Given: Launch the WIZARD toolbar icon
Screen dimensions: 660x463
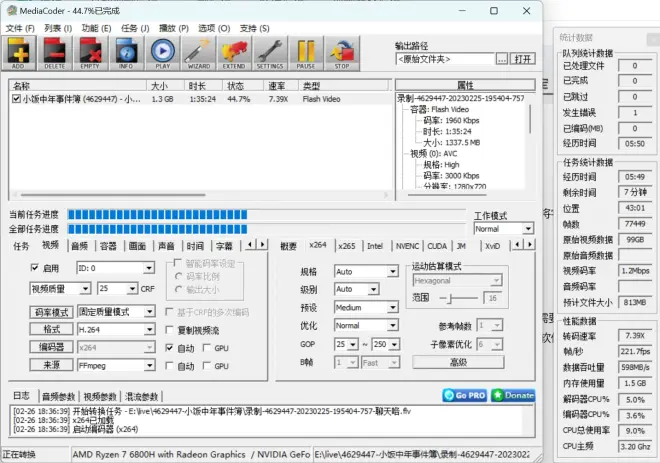Looking at the screenshot, I should [x=198, y=53].
